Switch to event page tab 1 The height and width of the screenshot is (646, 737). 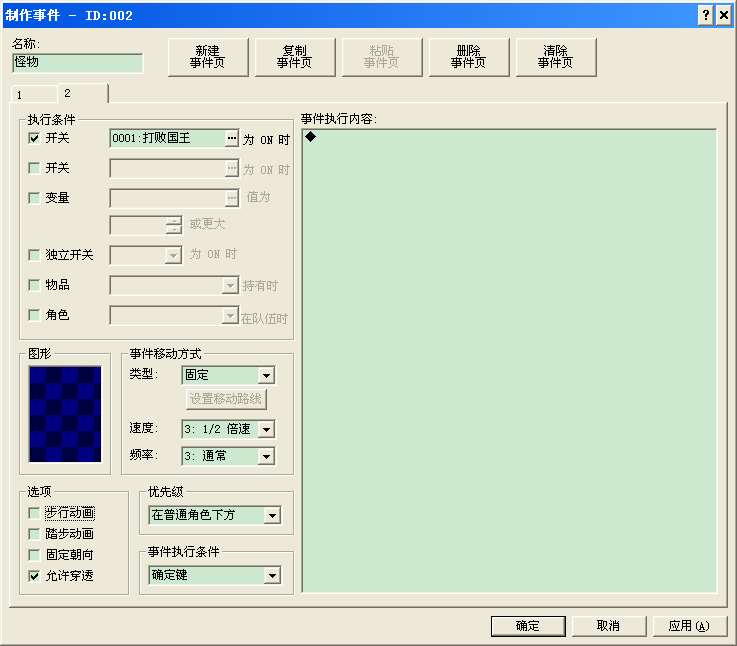34,95
